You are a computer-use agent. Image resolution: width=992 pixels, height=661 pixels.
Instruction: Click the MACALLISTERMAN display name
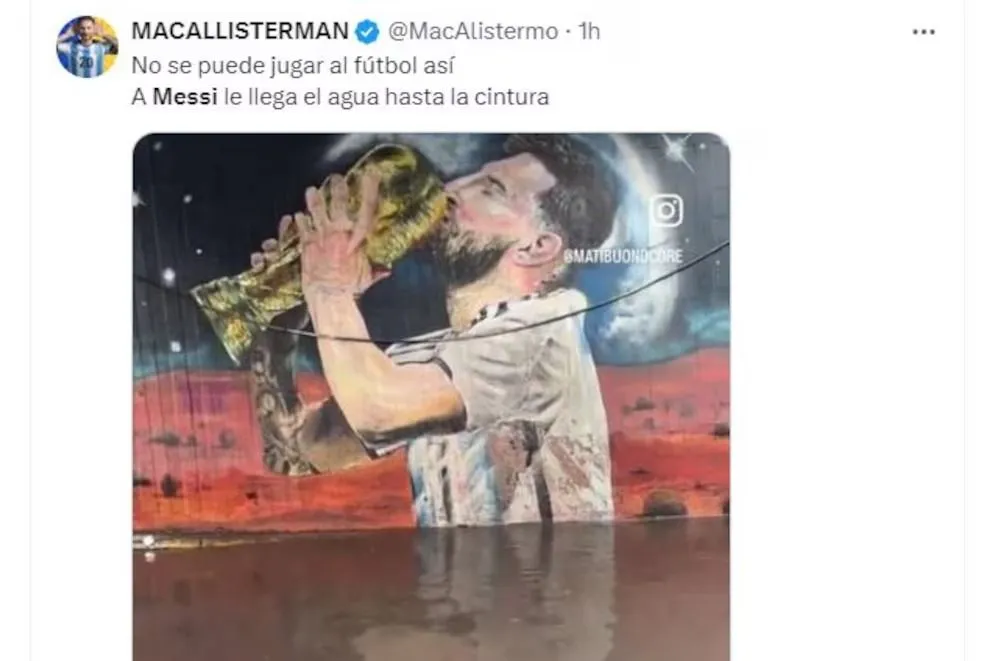[x=240, y=31]
